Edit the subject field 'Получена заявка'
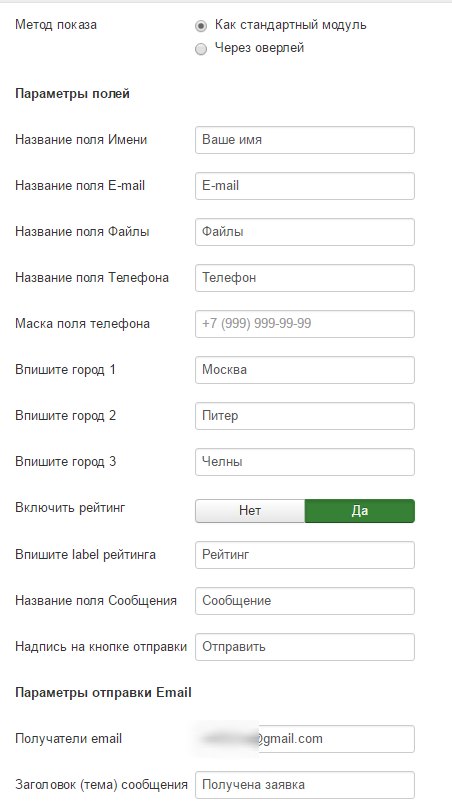Viewport: 452px width, 812px height. tap(305, 785)
